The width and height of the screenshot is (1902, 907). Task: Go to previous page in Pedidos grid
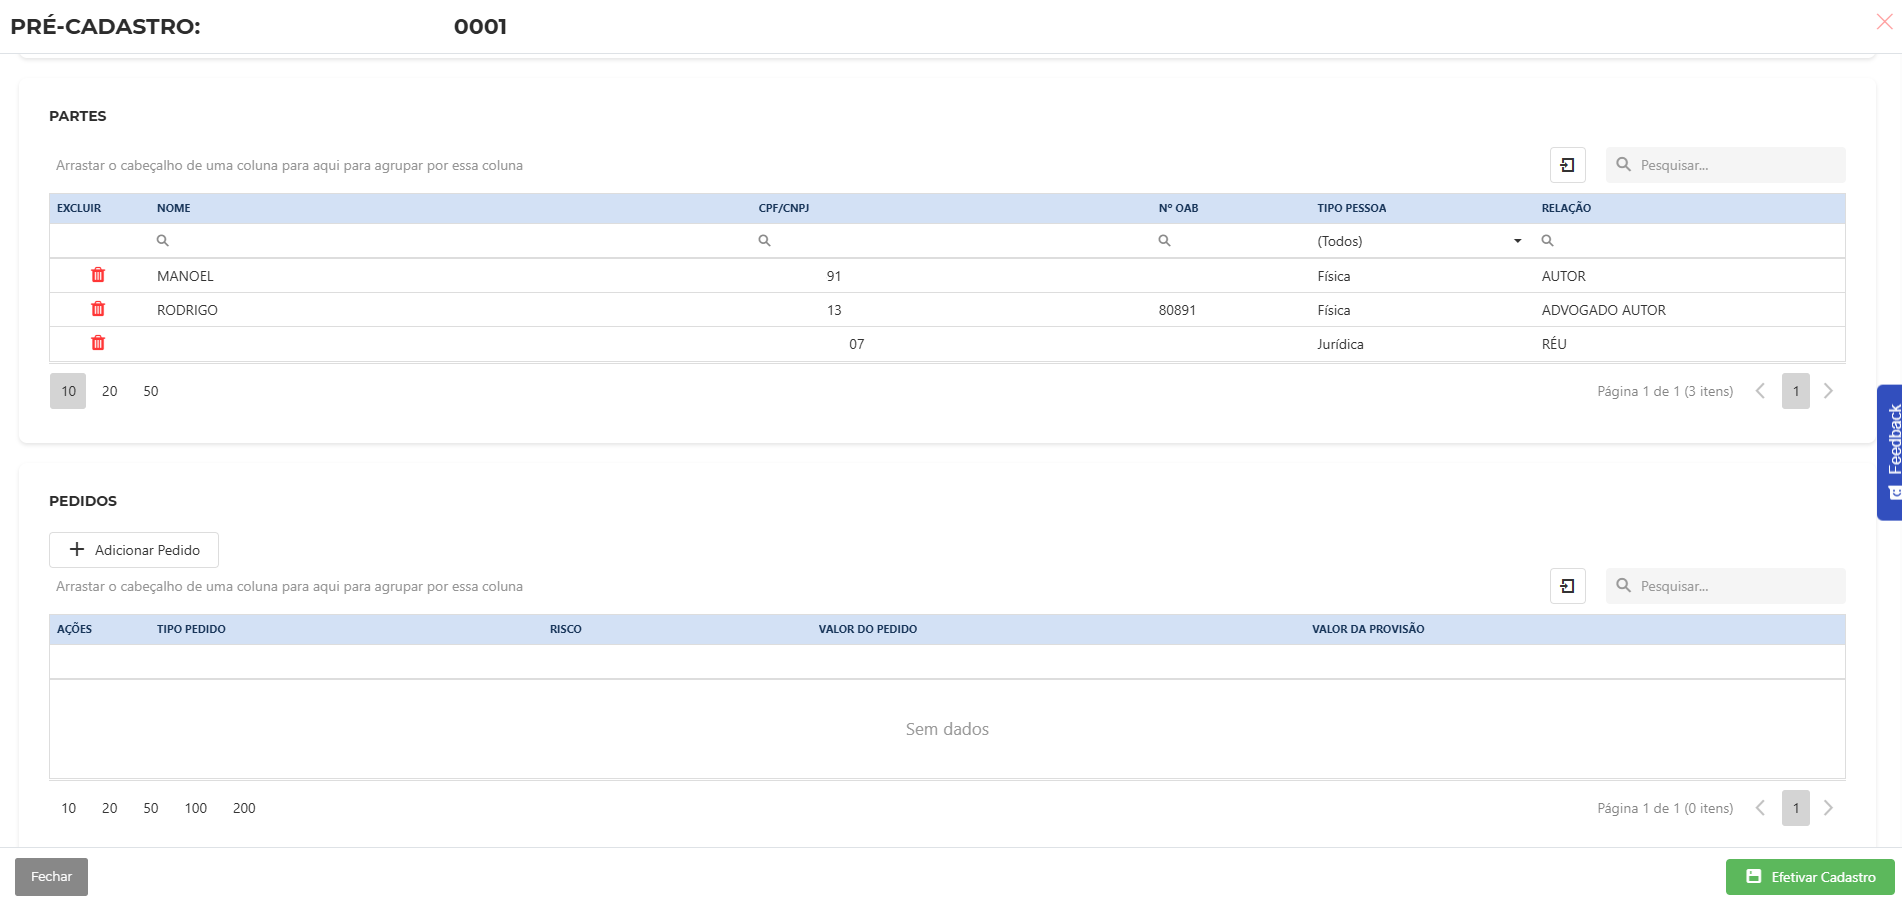pos(1760,808)
